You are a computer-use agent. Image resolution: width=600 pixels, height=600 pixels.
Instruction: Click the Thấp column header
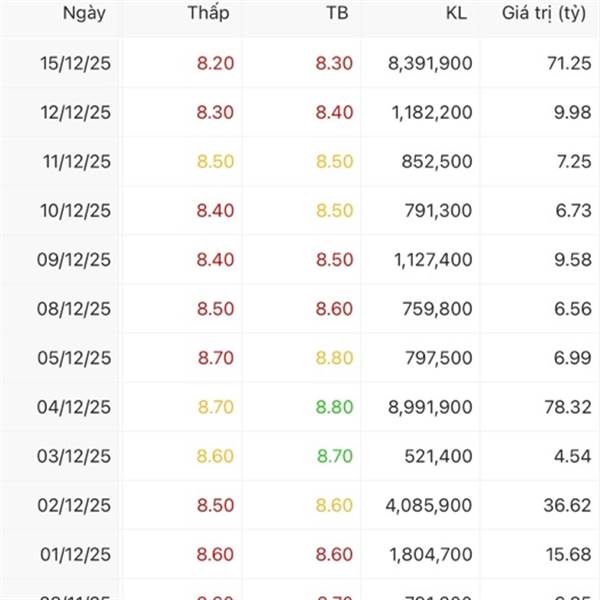(x=207, y=13)
